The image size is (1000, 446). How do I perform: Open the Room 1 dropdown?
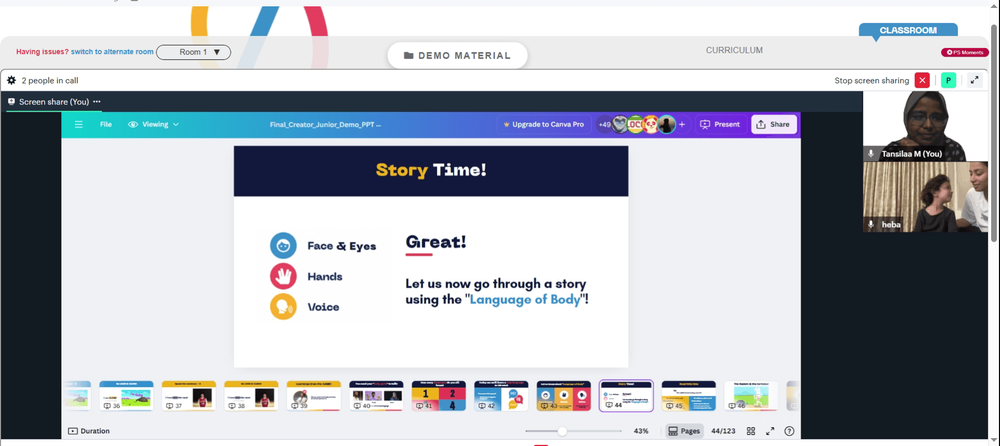tap(193, 52)
